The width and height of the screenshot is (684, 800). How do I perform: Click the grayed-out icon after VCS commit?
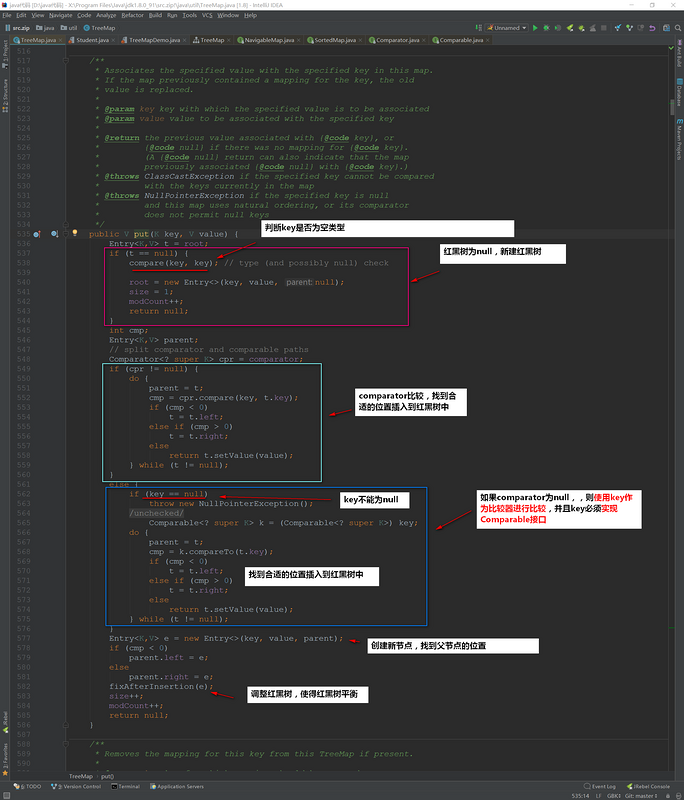coord(640,28)
